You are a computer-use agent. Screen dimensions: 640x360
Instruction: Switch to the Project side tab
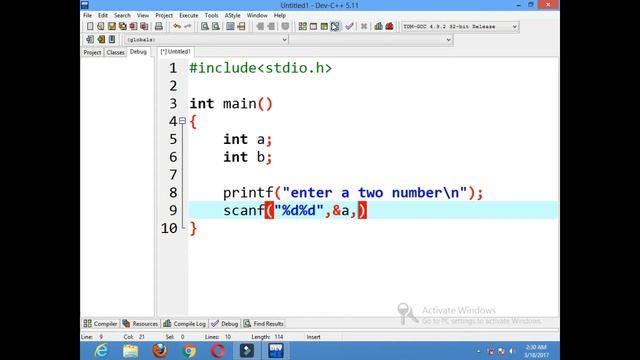click(92, 53)
